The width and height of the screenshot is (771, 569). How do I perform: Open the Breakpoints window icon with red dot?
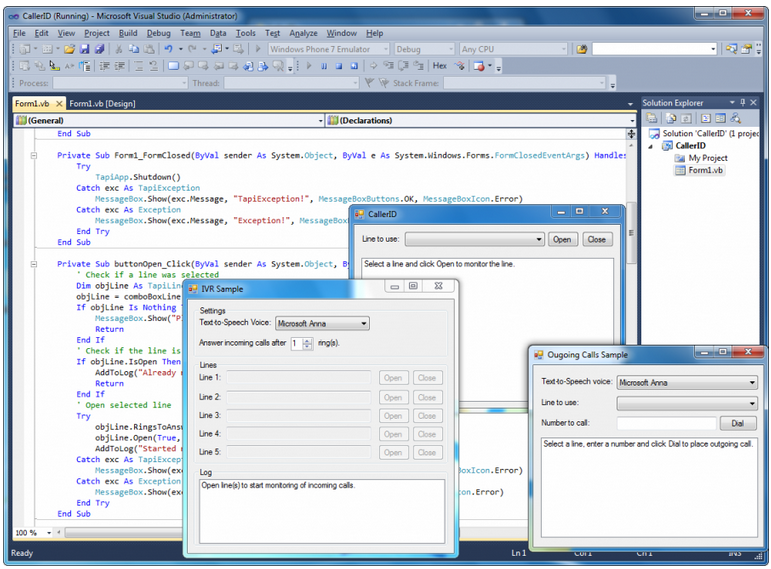pos(479,66)
